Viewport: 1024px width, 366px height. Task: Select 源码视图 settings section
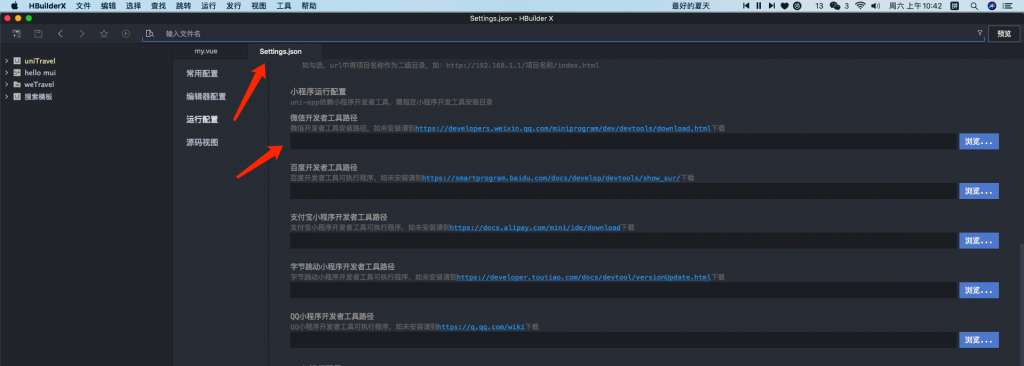coord(202,142)
